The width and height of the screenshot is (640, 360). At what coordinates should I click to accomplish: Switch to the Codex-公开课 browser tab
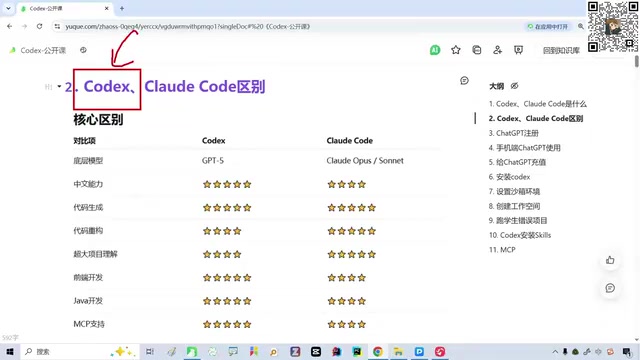pyautogui.click(x=64, y=8)
